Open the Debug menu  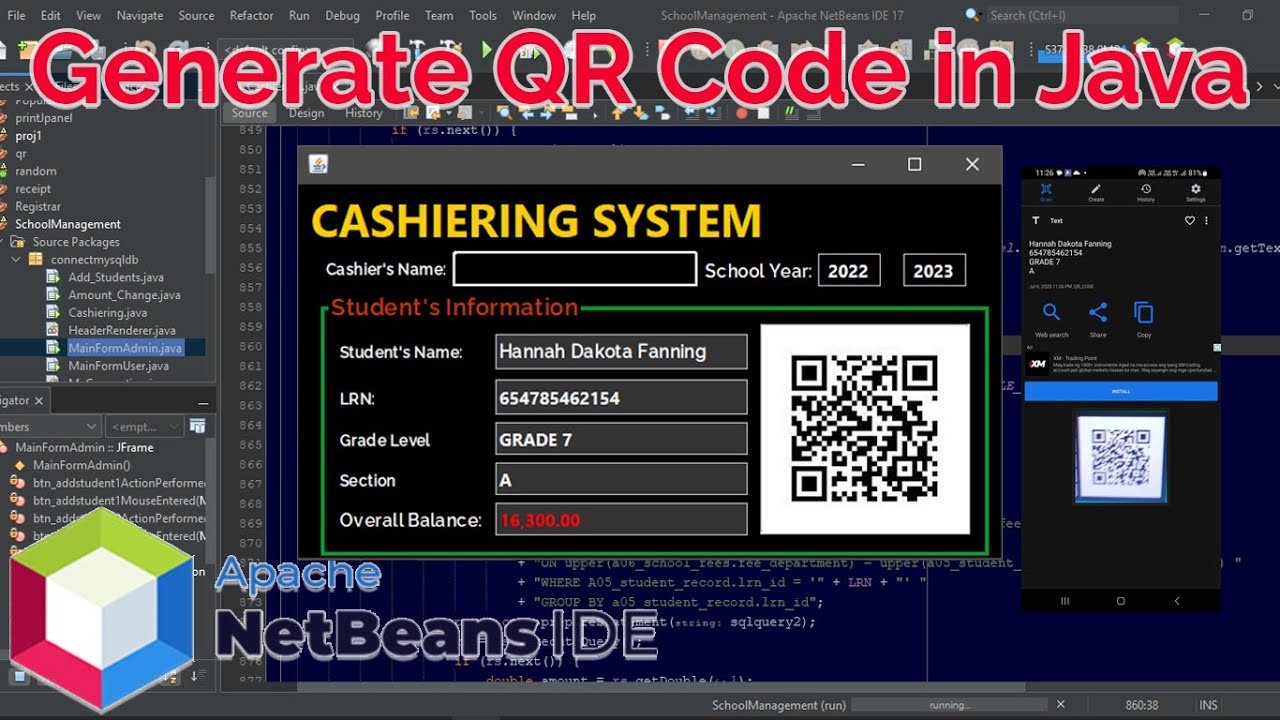342,15
